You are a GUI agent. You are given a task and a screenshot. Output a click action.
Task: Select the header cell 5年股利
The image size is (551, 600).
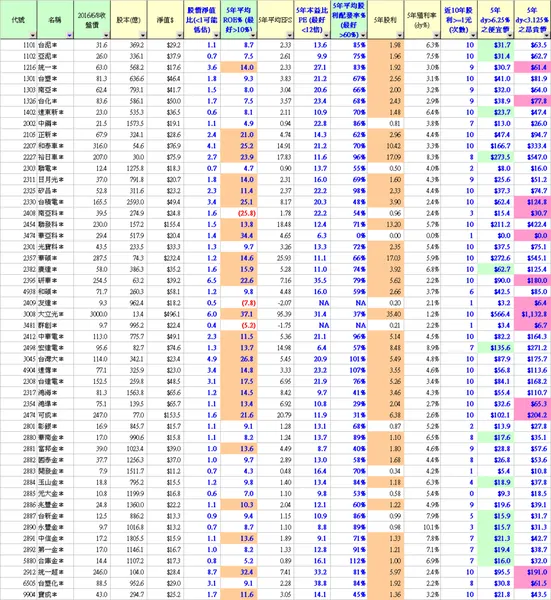[x=386, y=20]
